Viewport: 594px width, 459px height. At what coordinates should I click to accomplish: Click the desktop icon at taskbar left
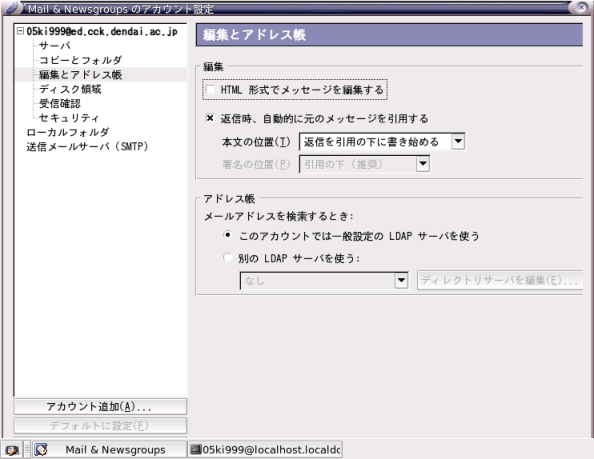12,450
